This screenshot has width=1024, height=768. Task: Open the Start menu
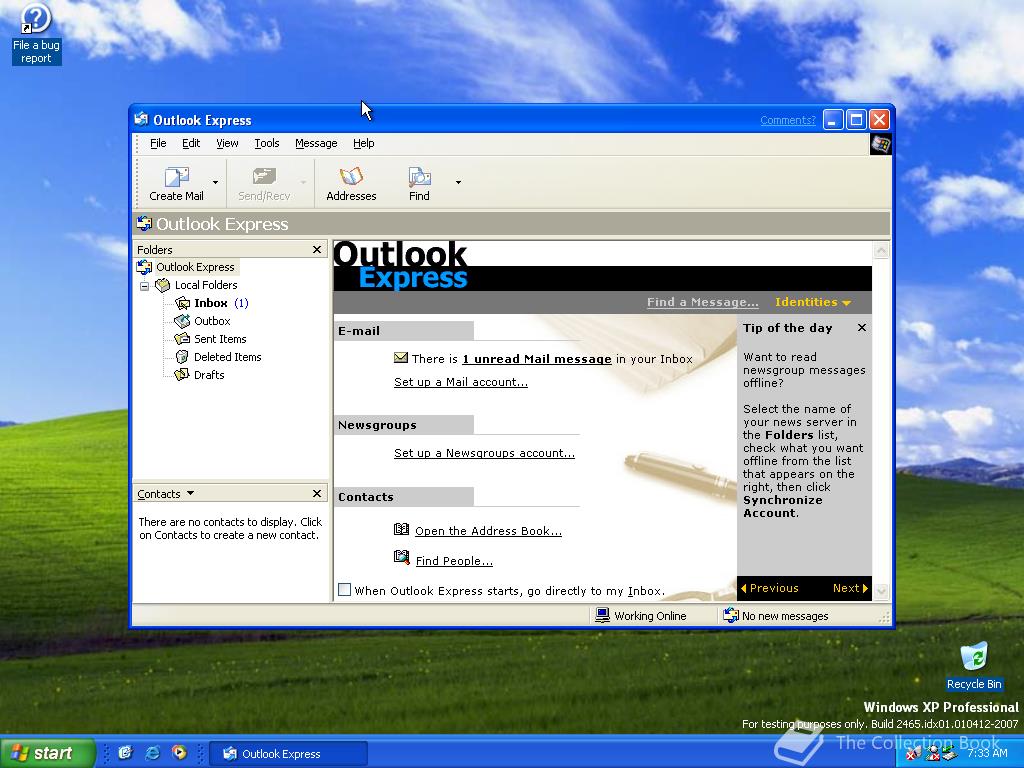[x=47, y=753]
